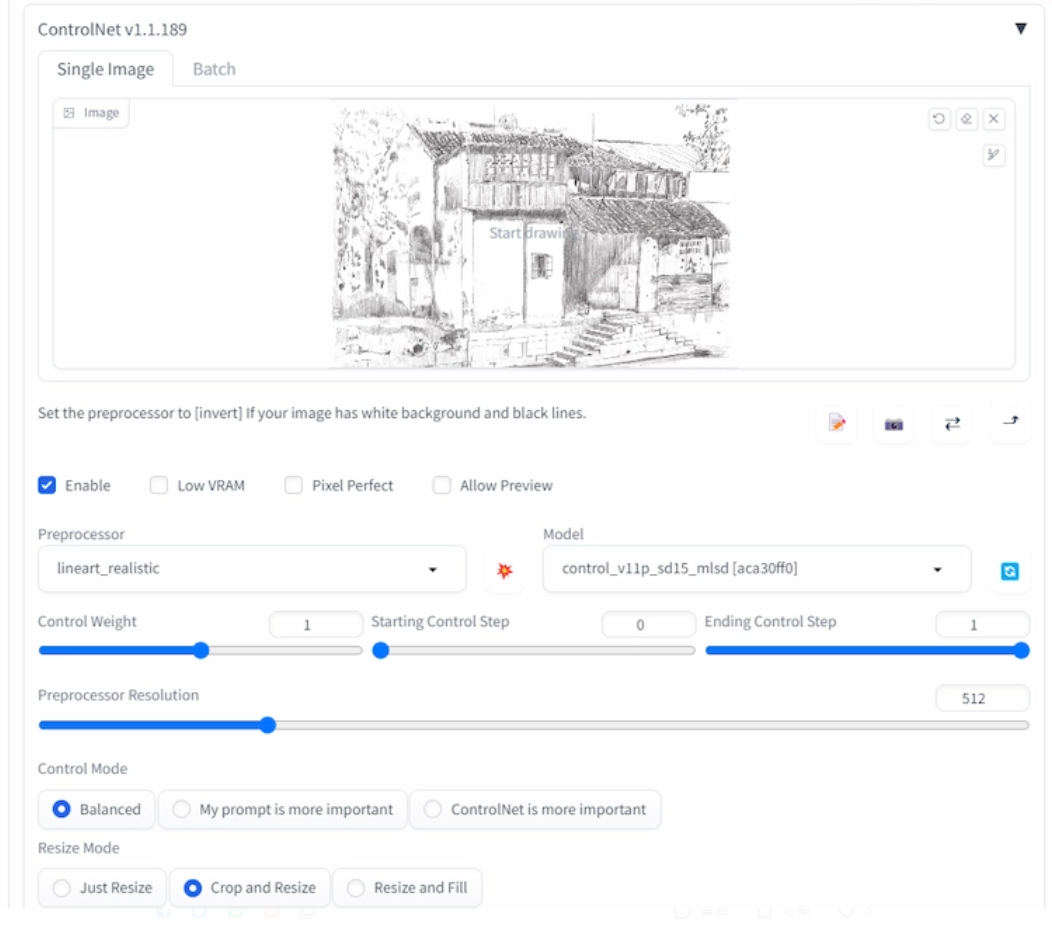The width and height of the screenshot is (1052, 926).
Task: Enable the Low VRAM checkbox
Action: (159, 485)
